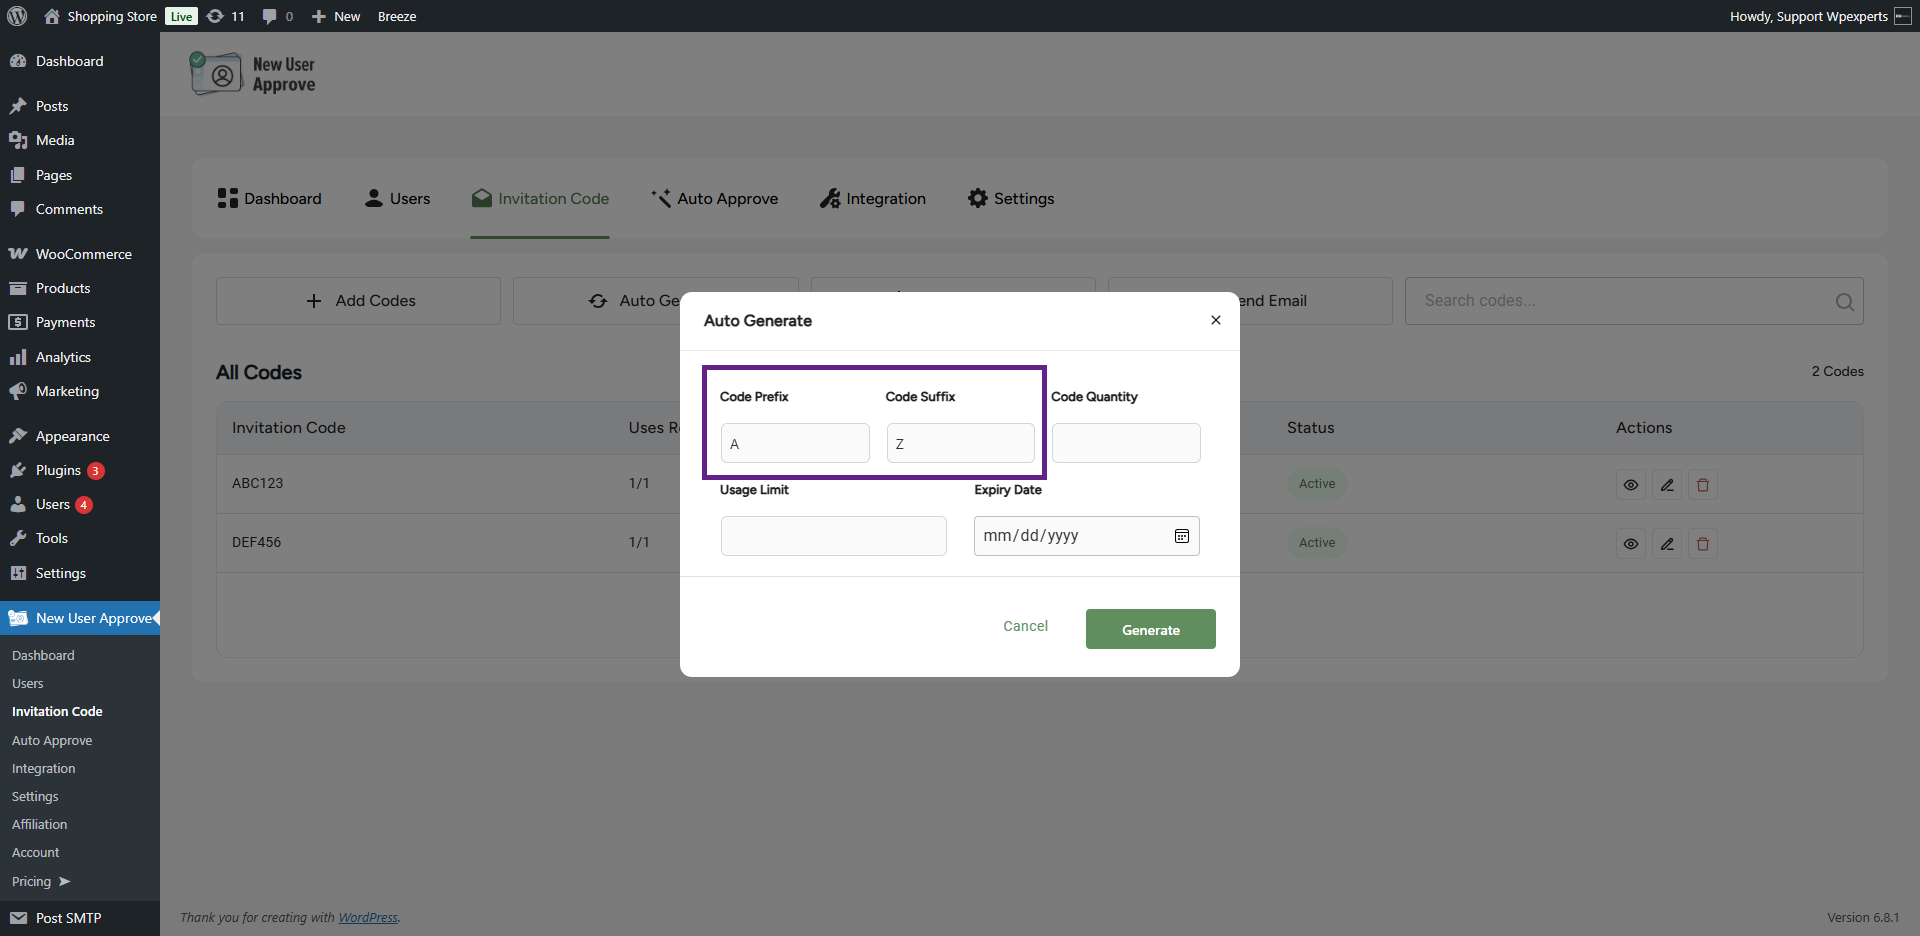Open the updates icon showing 11
Viewport: 1920px width, 936px height.
coord(225,16)
